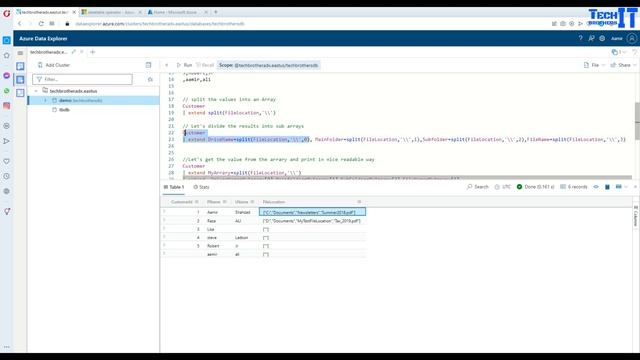Click the Shahzad last name cell

[242, 212]
